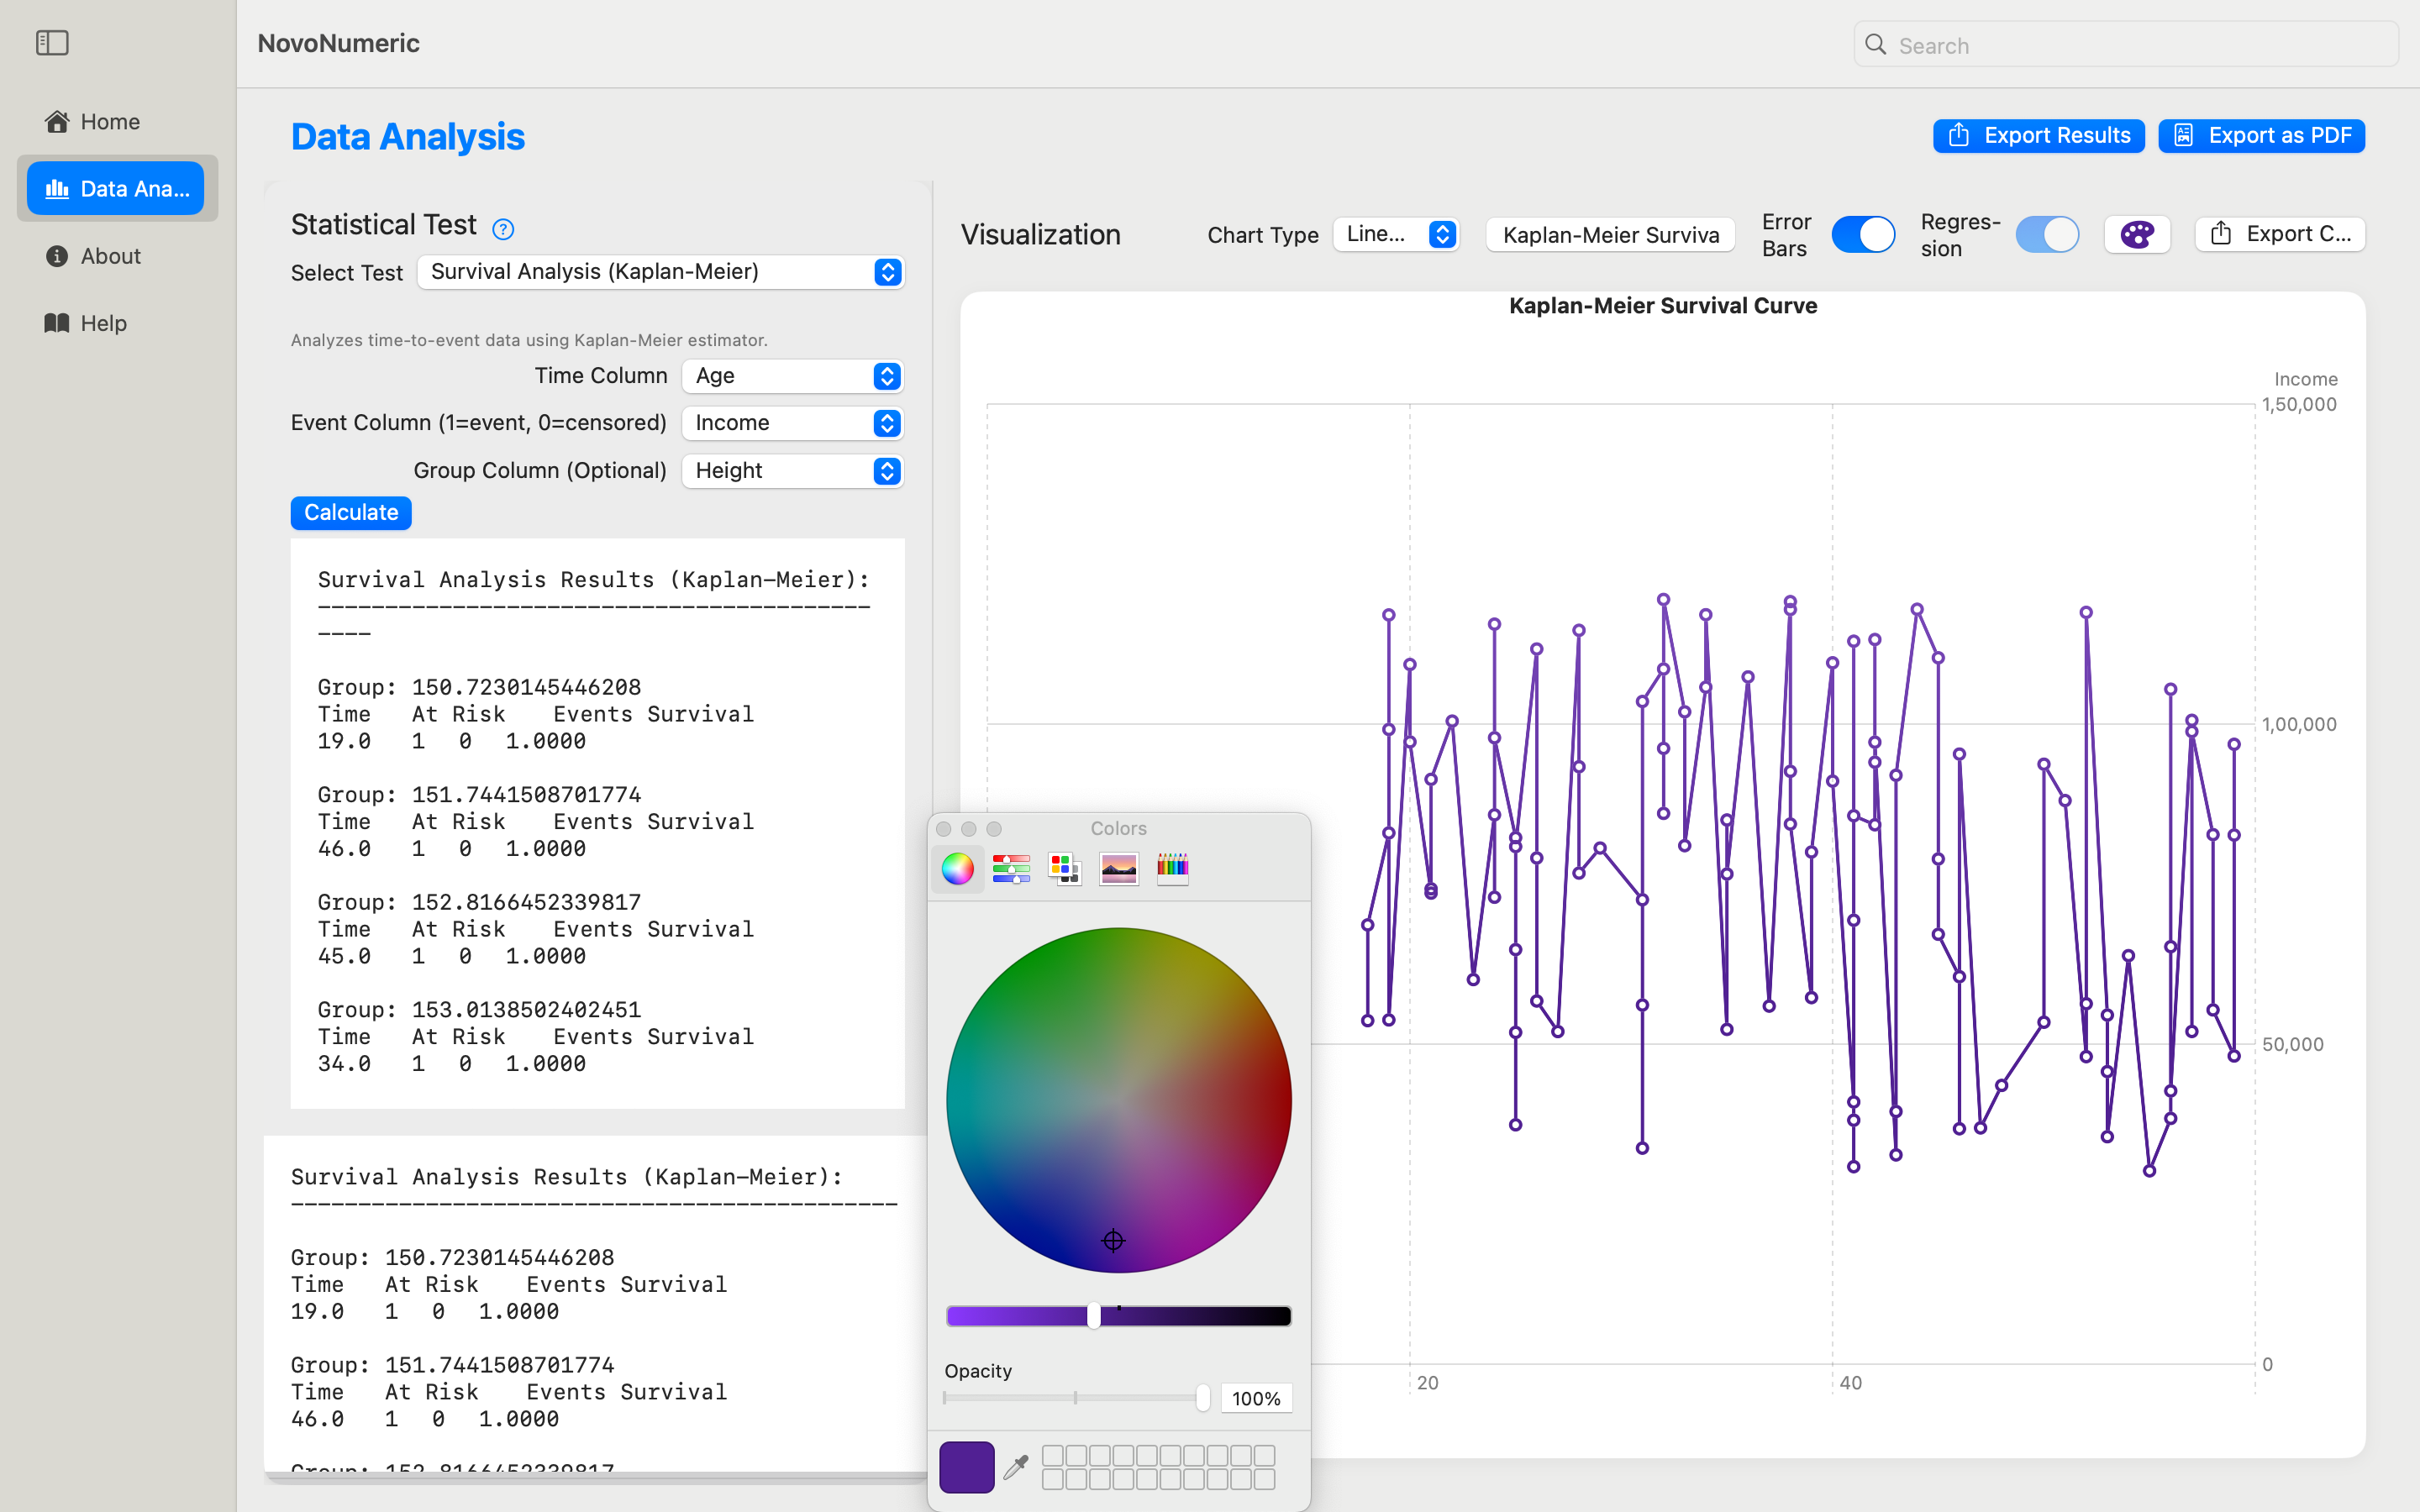Image resolution: width=2420 pixels, height=1512 pixels.
Task: Open the Help section
Action: (x=118, y=323)
